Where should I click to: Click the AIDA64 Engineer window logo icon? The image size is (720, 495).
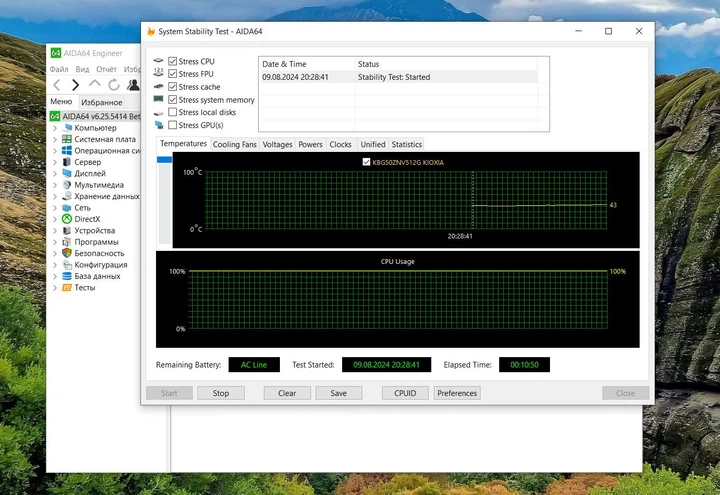coord(56,53)
